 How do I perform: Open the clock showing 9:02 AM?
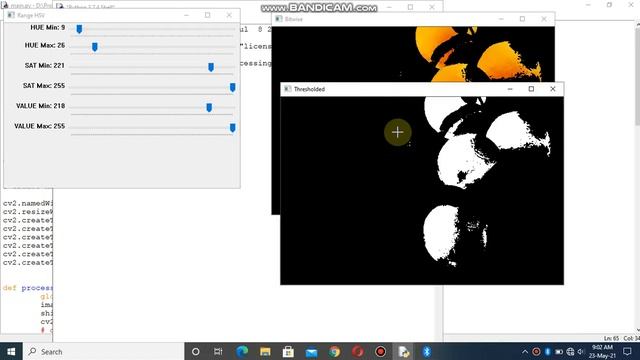tap(602, 351)
